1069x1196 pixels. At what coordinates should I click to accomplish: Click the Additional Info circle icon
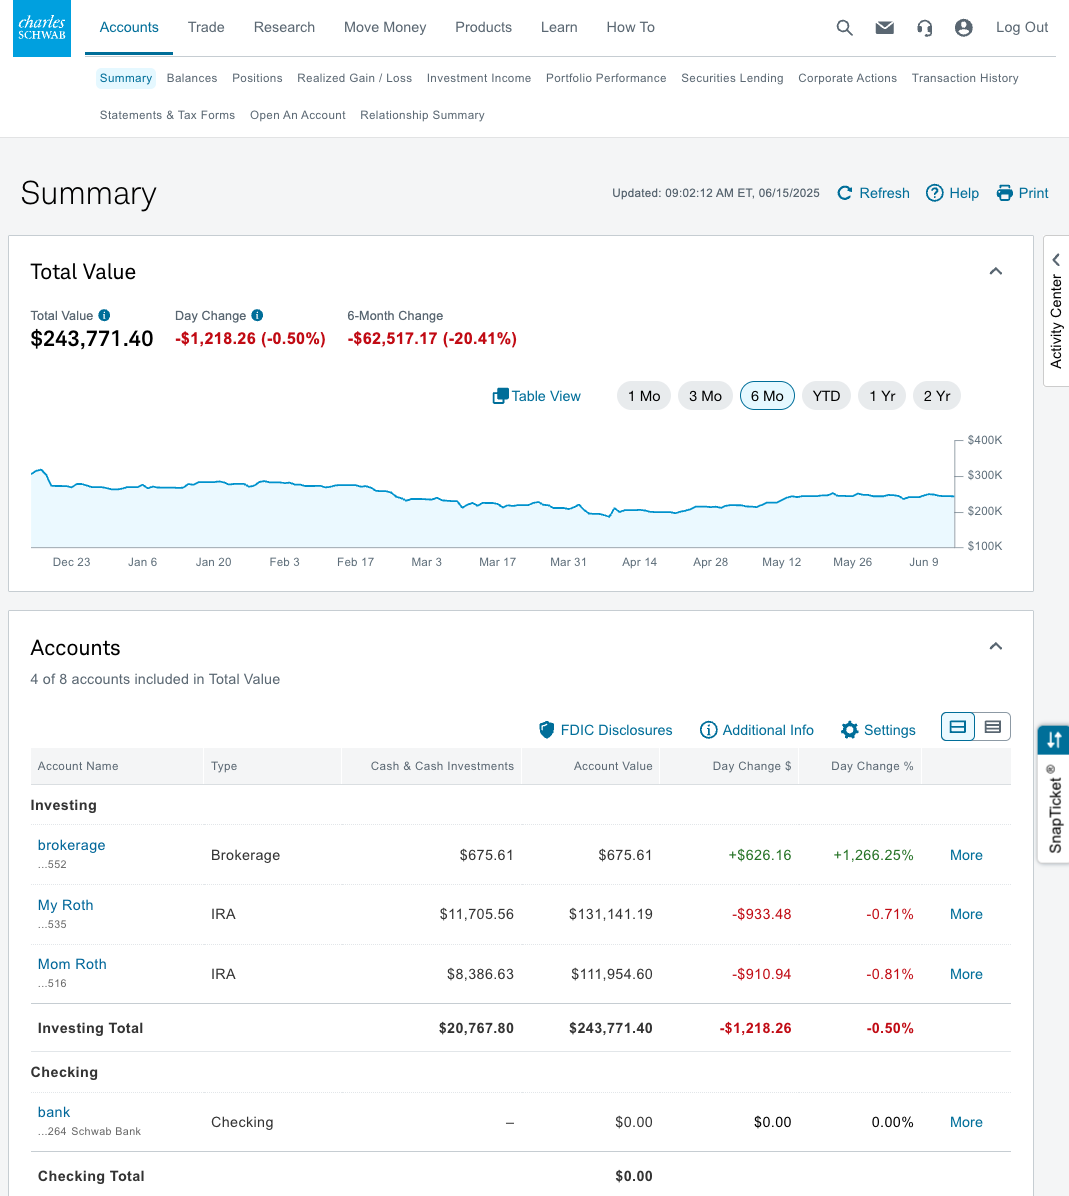708,730
